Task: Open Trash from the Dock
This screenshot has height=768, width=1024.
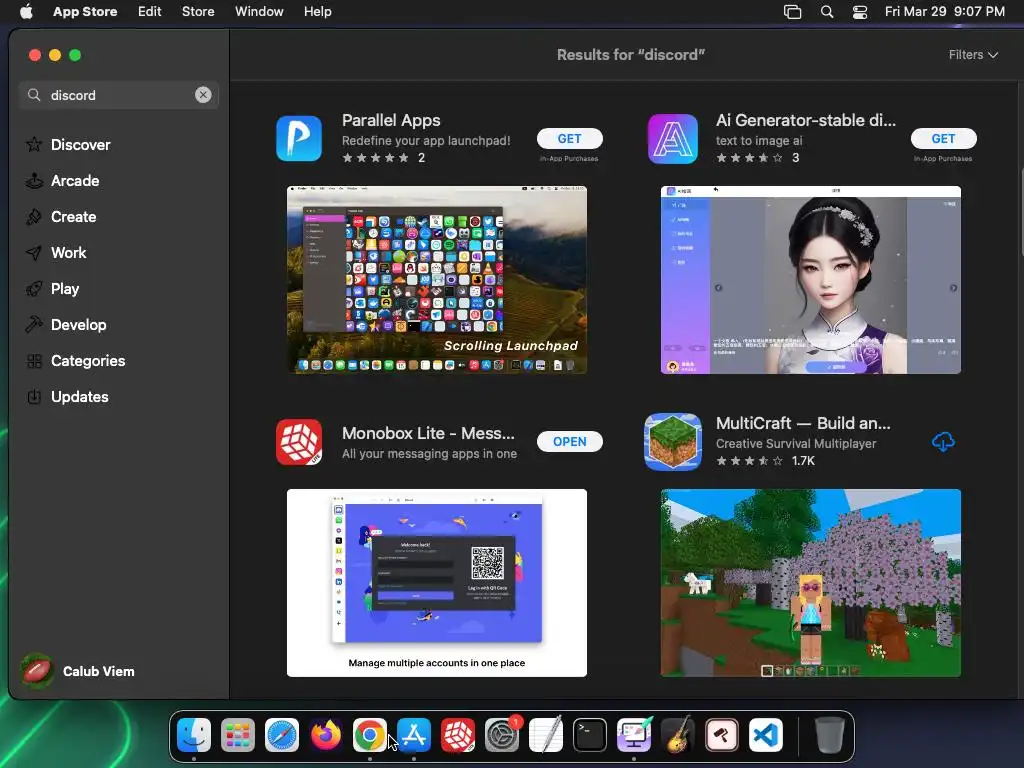Action: tap(829, 735)
